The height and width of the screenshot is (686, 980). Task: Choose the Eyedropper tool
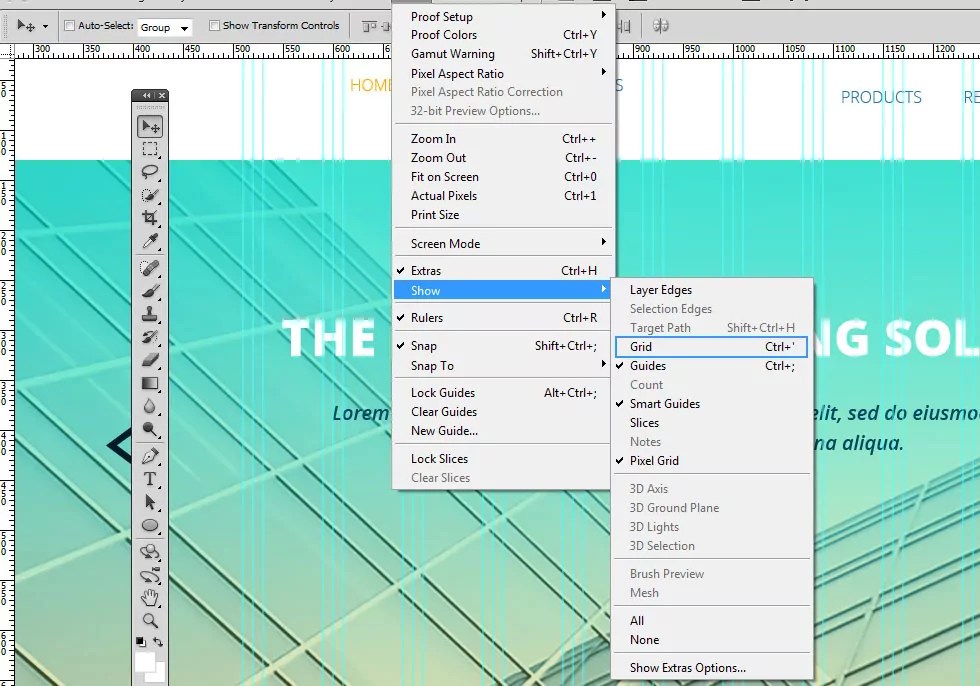coord(150,240)
